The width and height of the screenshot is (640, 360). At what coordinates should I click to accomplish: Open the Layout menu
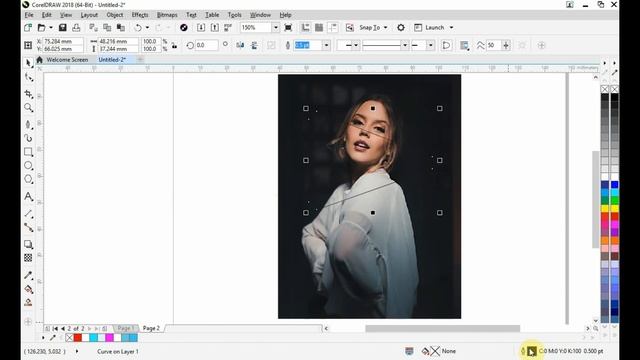tap(89, 15)
